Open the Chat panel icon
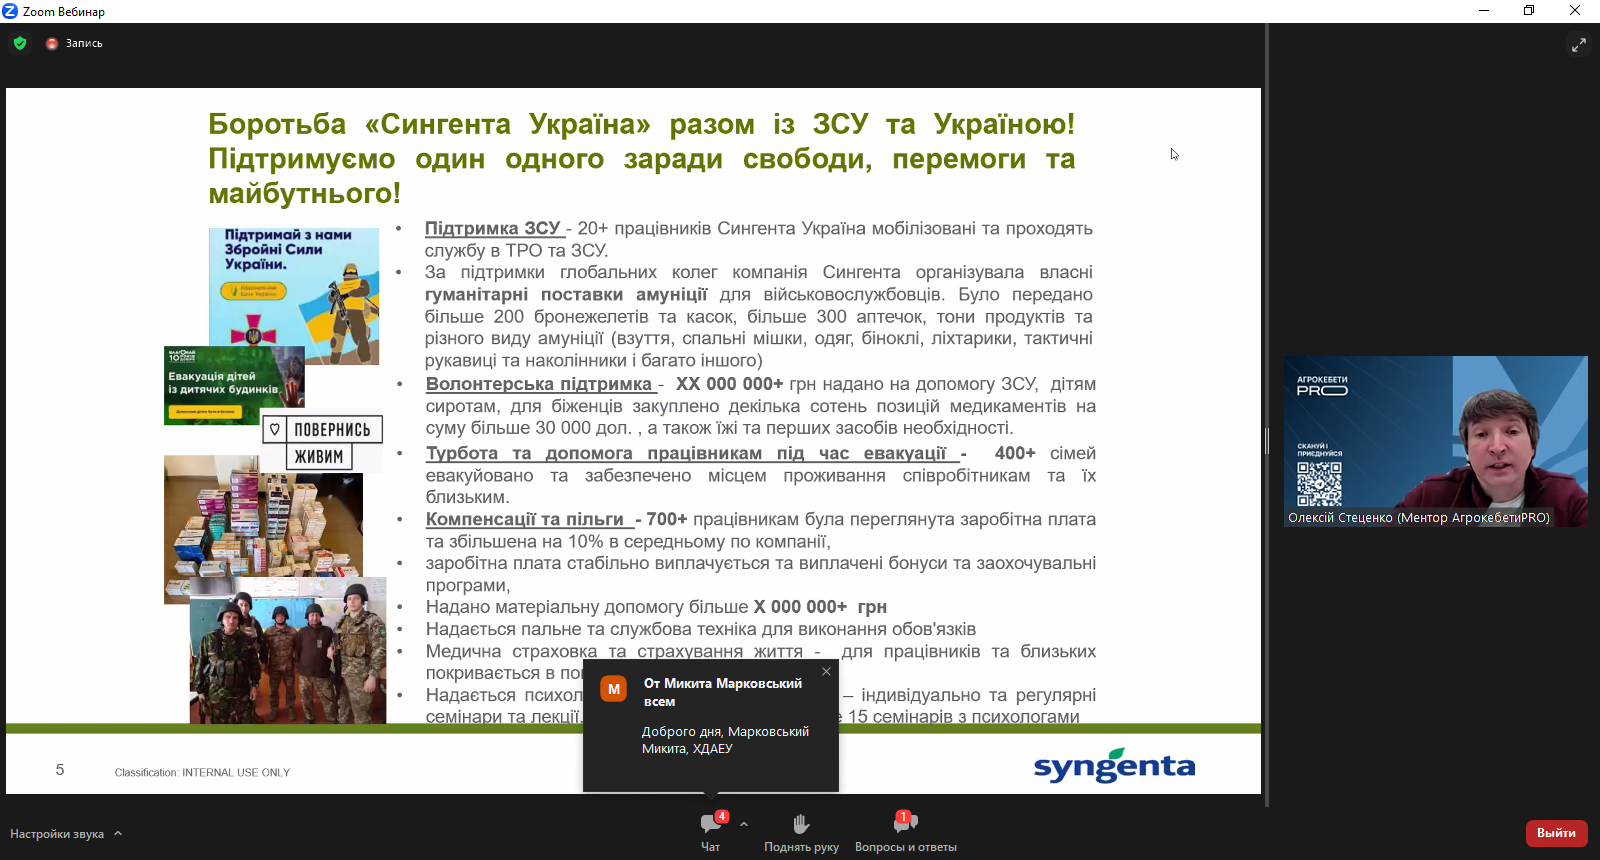 coord(711,824)
